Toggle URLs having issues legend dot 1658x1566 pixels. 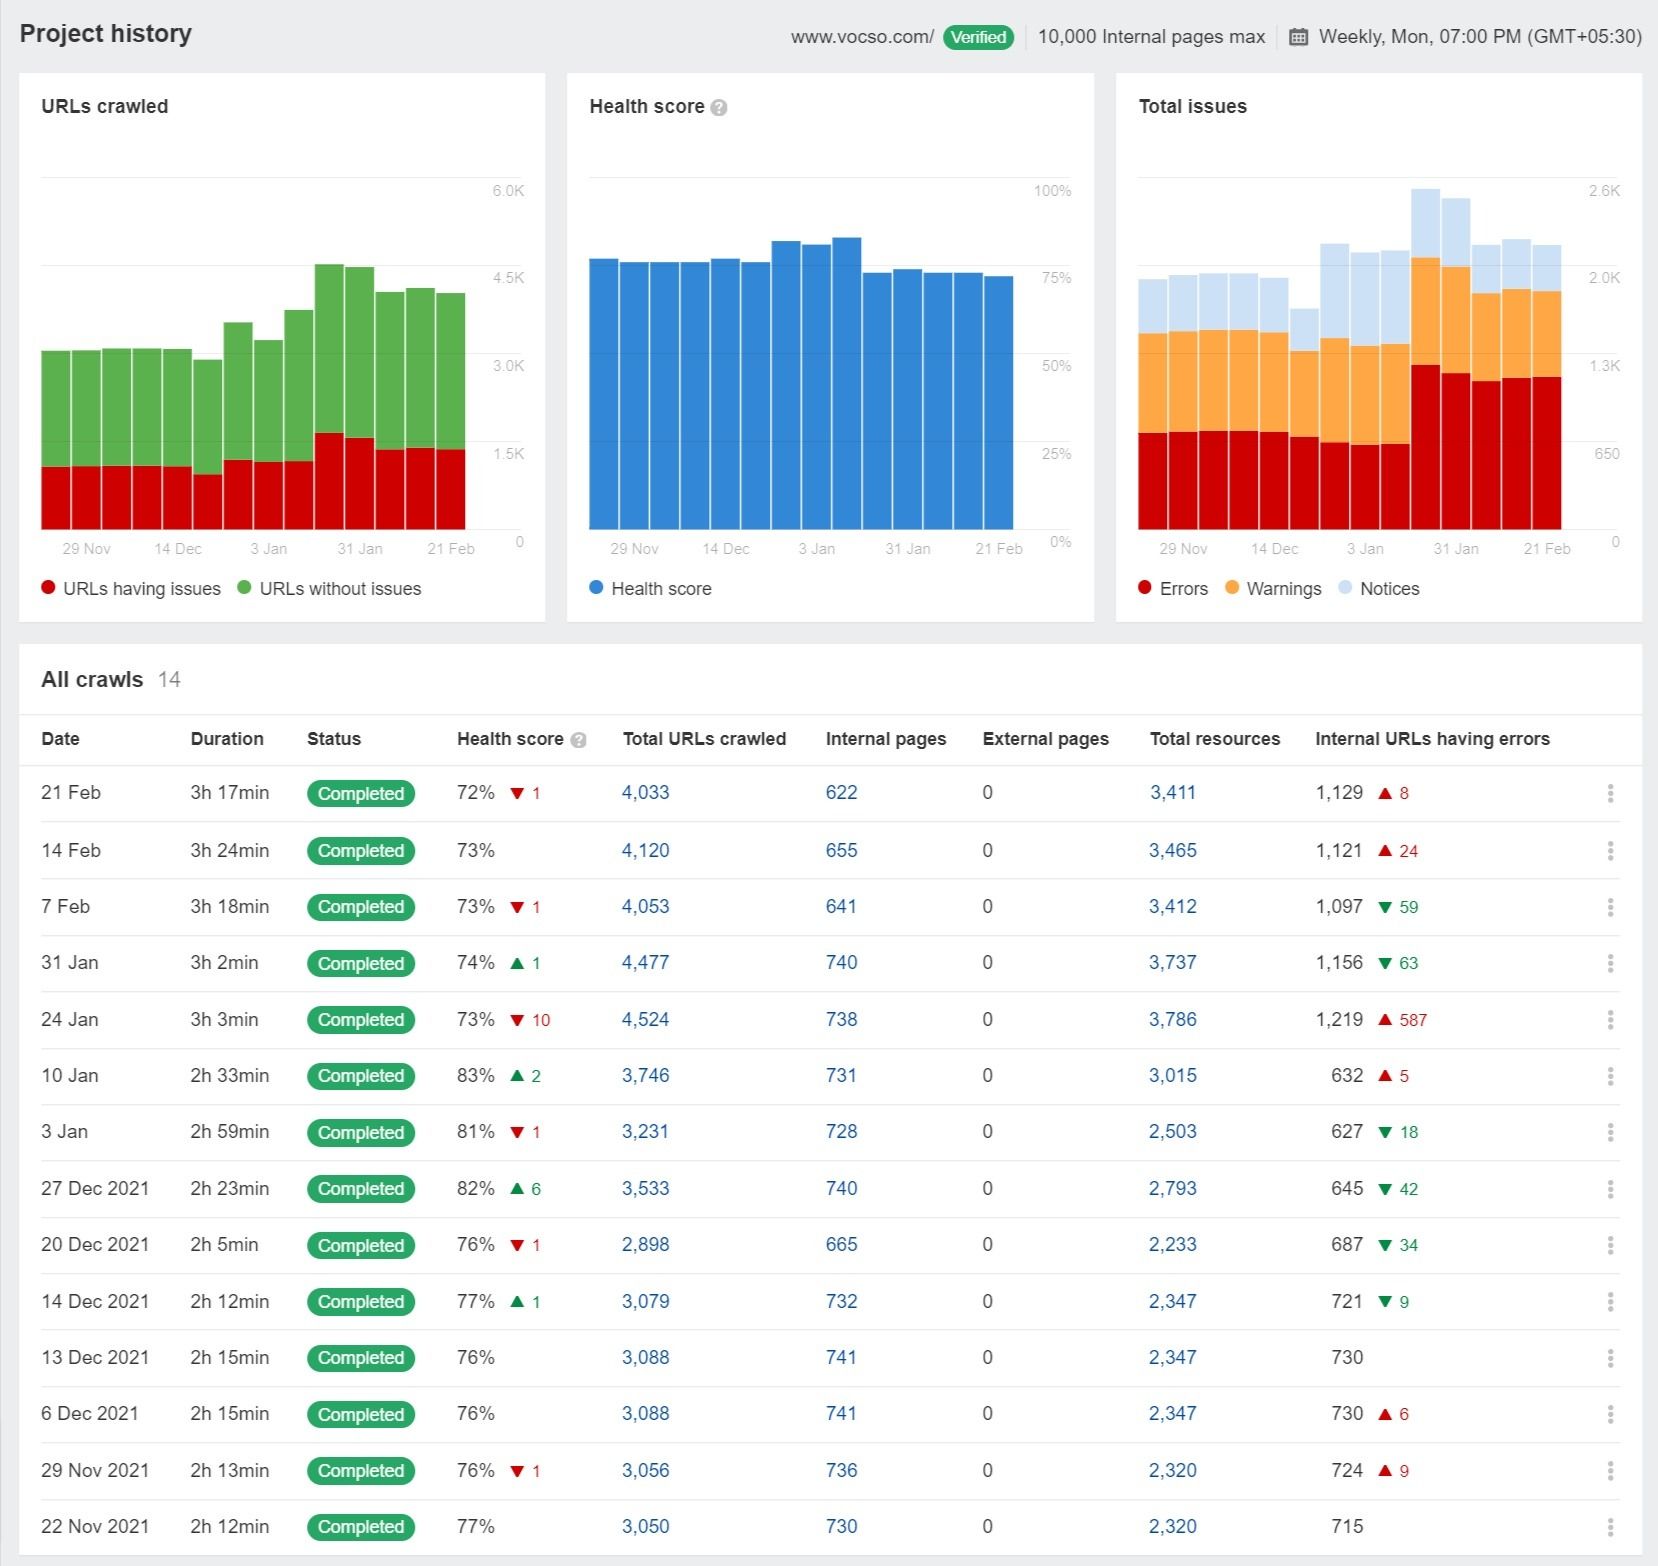[48, 587]
